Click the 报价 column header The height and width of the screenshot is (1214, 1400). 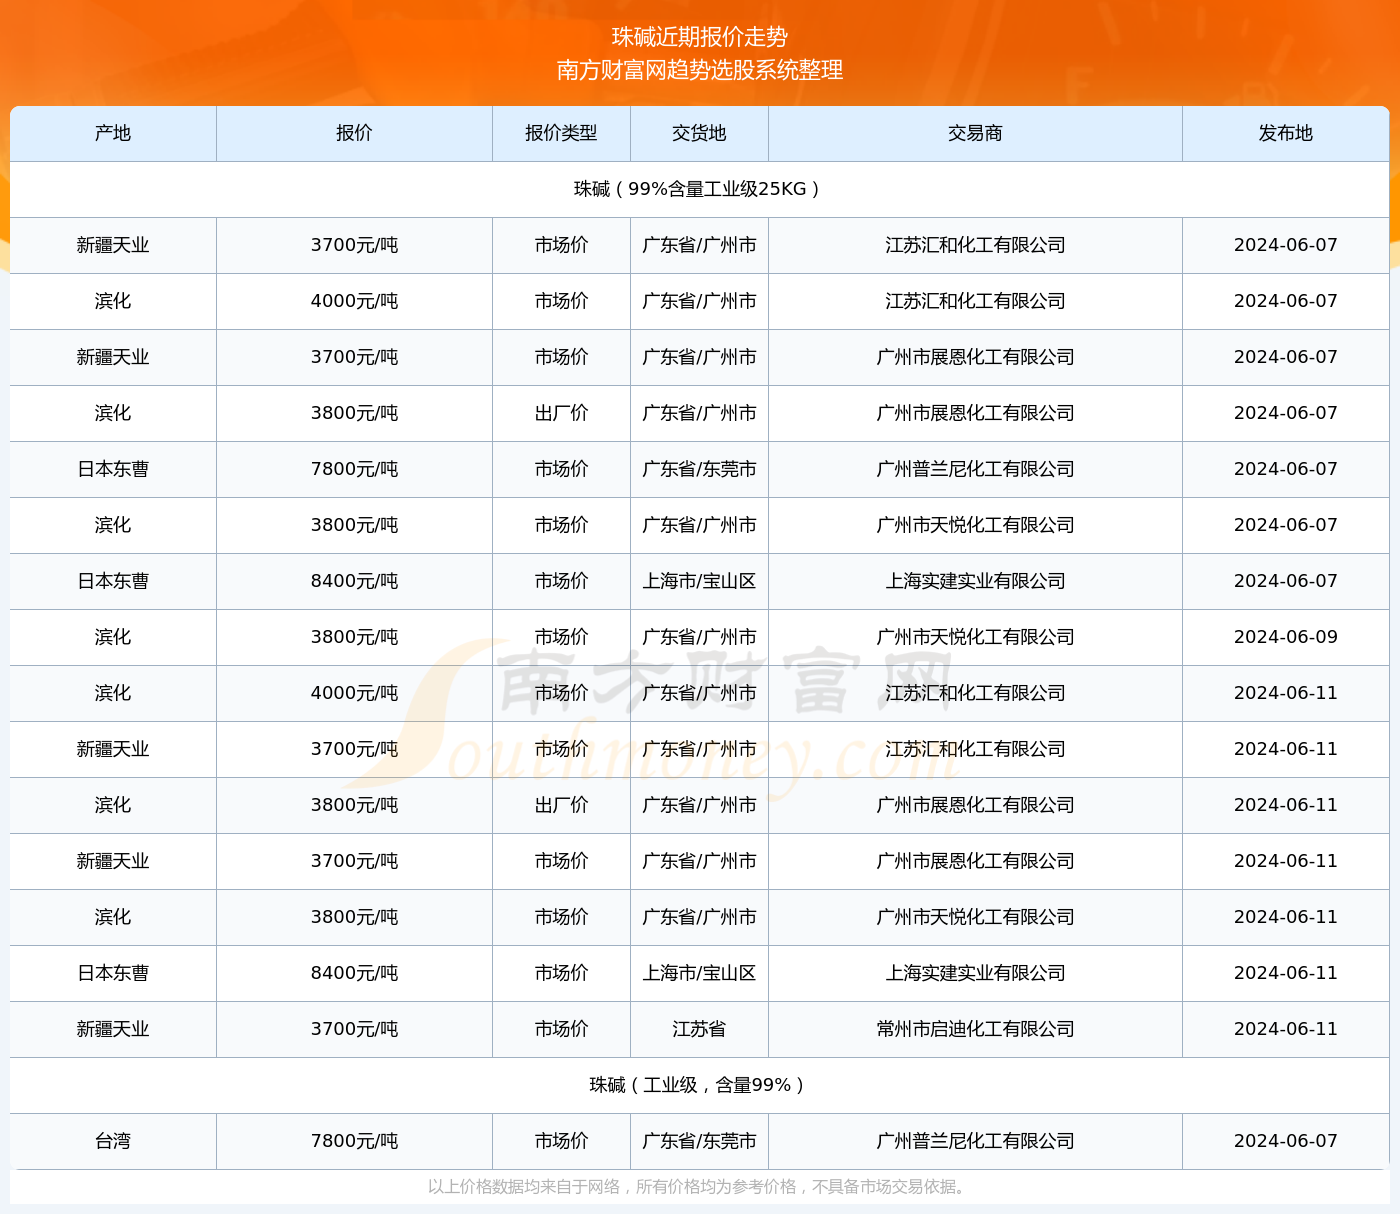coord(354,133)
